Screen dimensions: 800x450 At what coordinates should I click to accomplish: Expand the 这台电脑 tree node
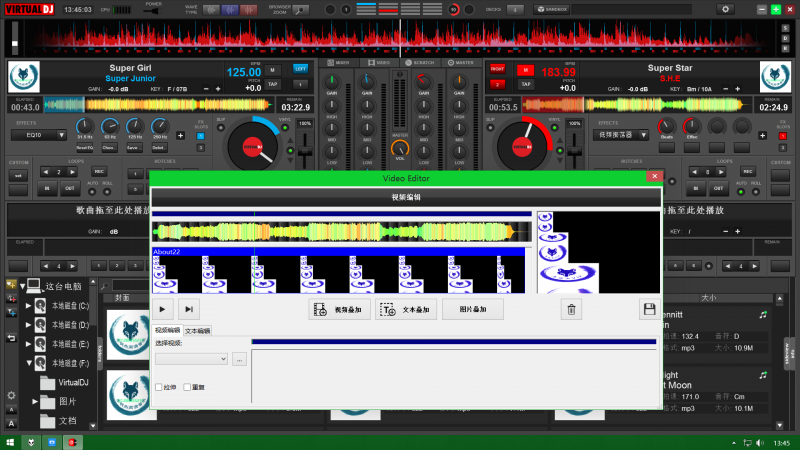coord(22,286)
